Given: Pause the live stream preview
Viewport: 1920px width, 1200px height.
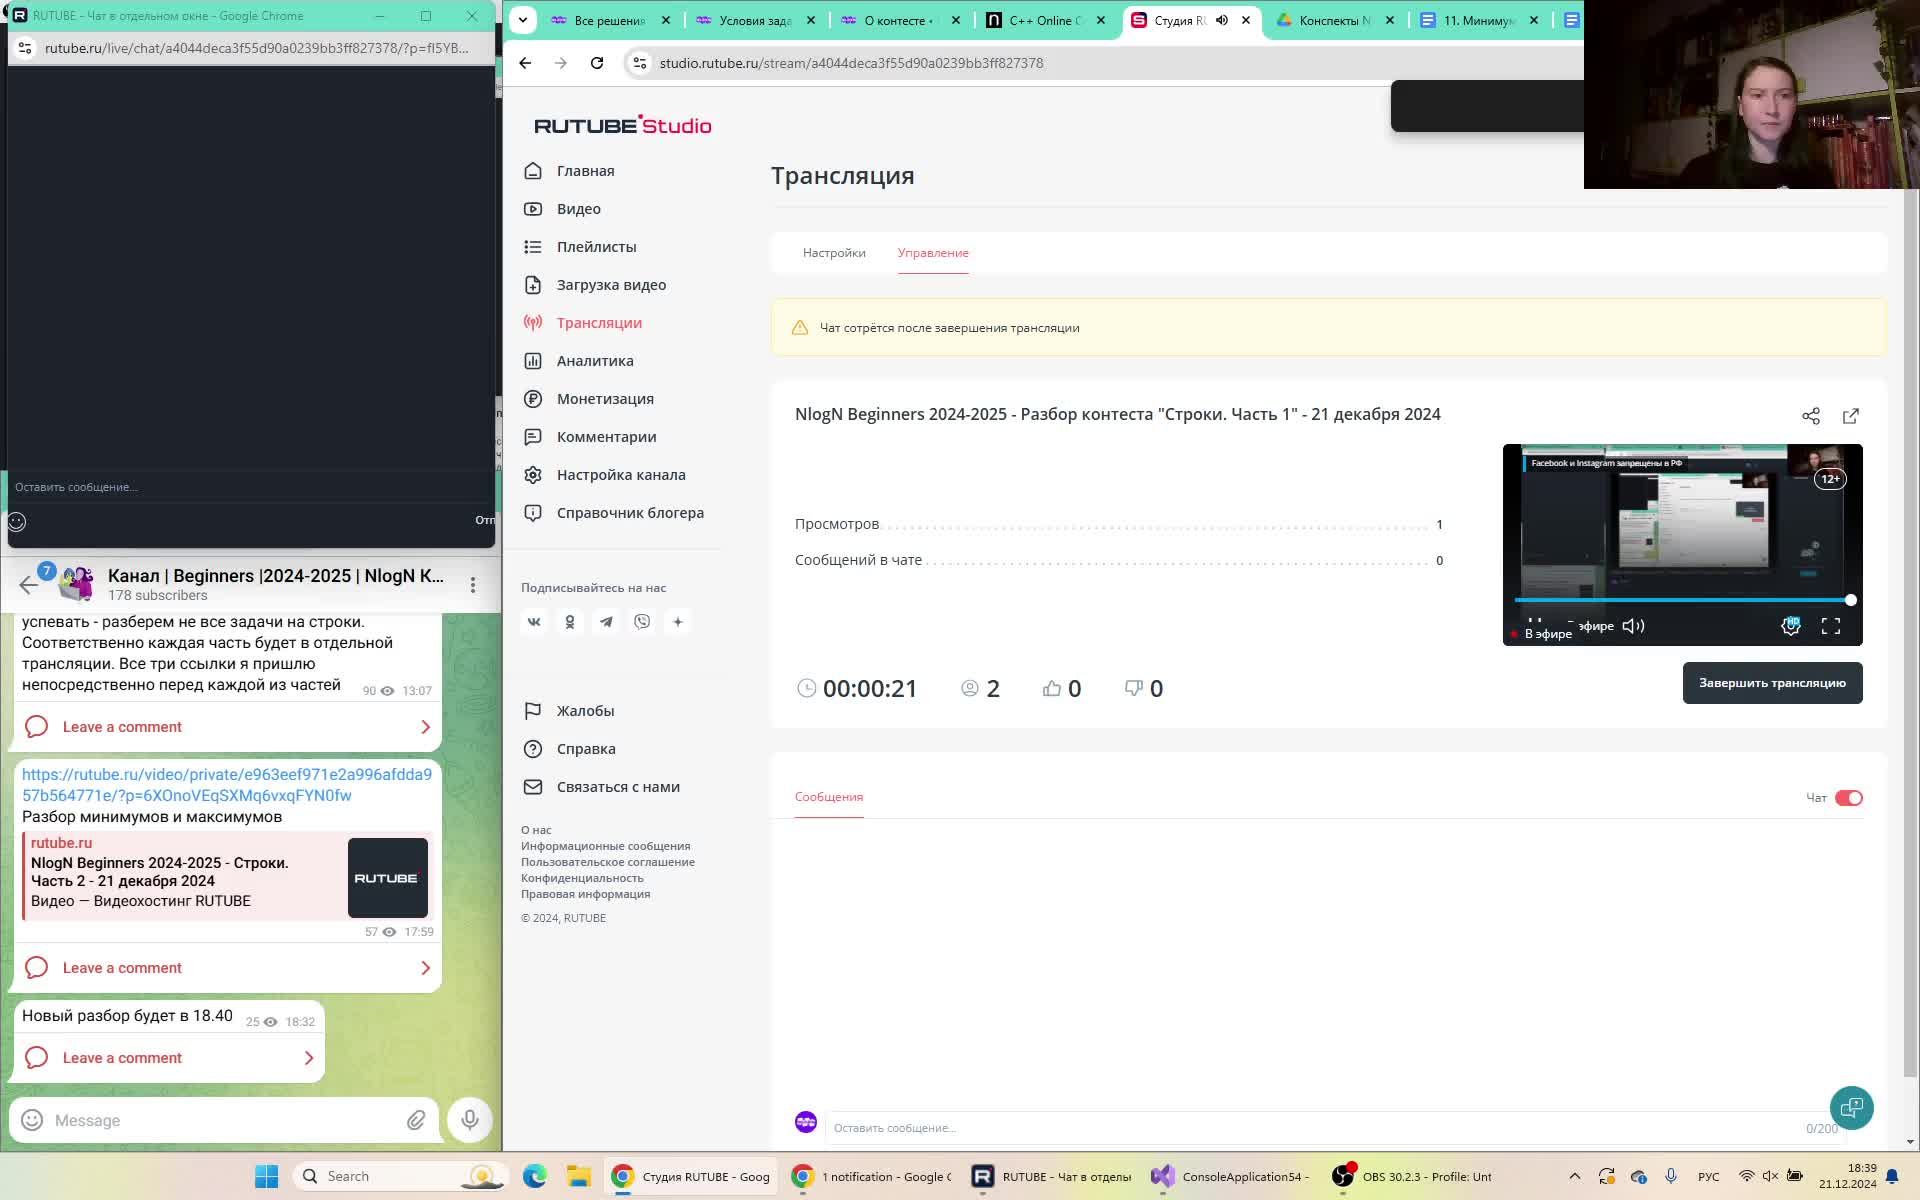Looking at the screenshot, I should pos(1535,623).
